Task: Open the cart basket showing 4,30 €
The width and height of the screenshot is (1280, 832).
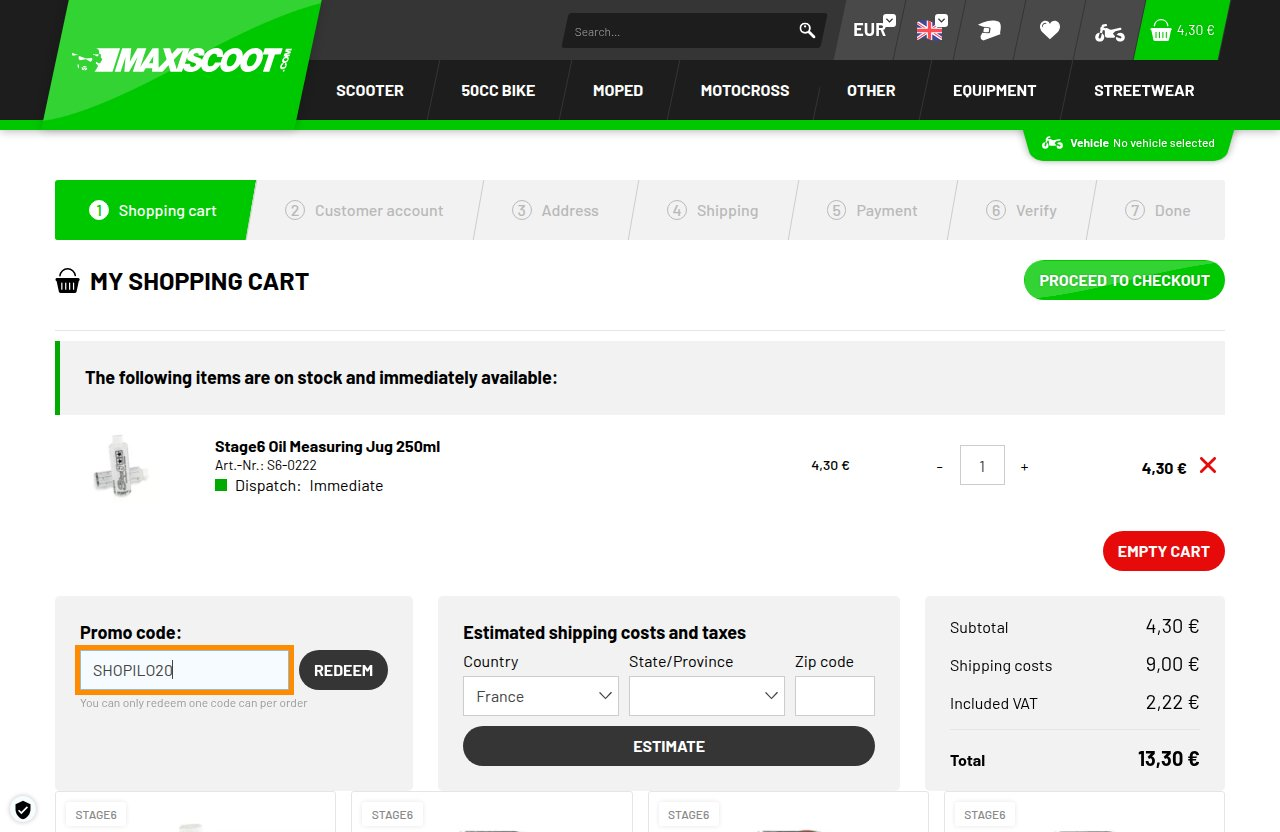Action: coord(1182,30)
